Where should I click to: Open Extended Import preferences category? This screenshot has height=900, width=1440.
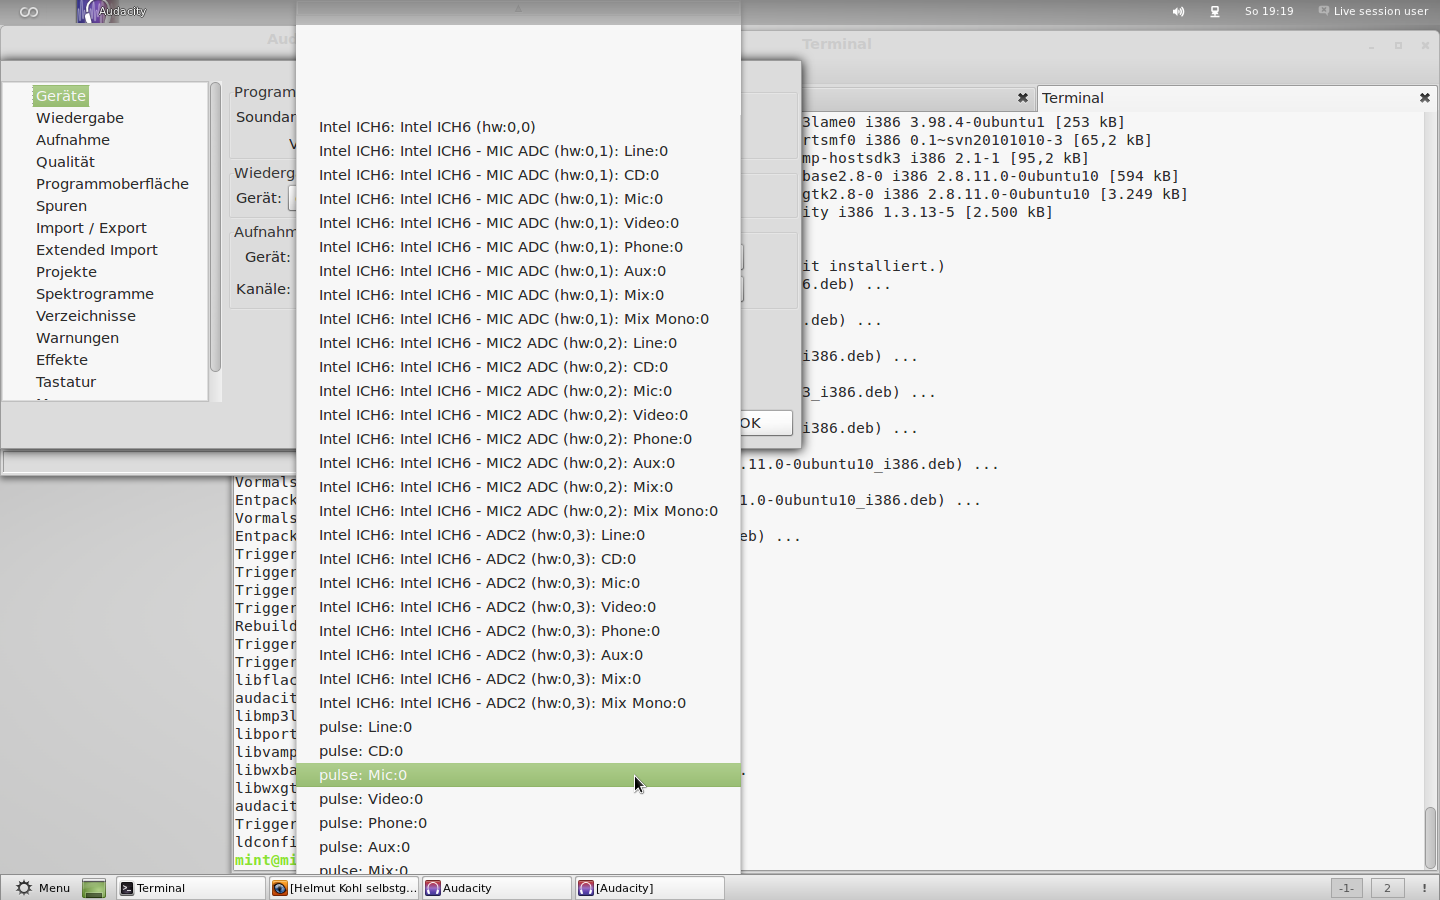coord(97,250)
